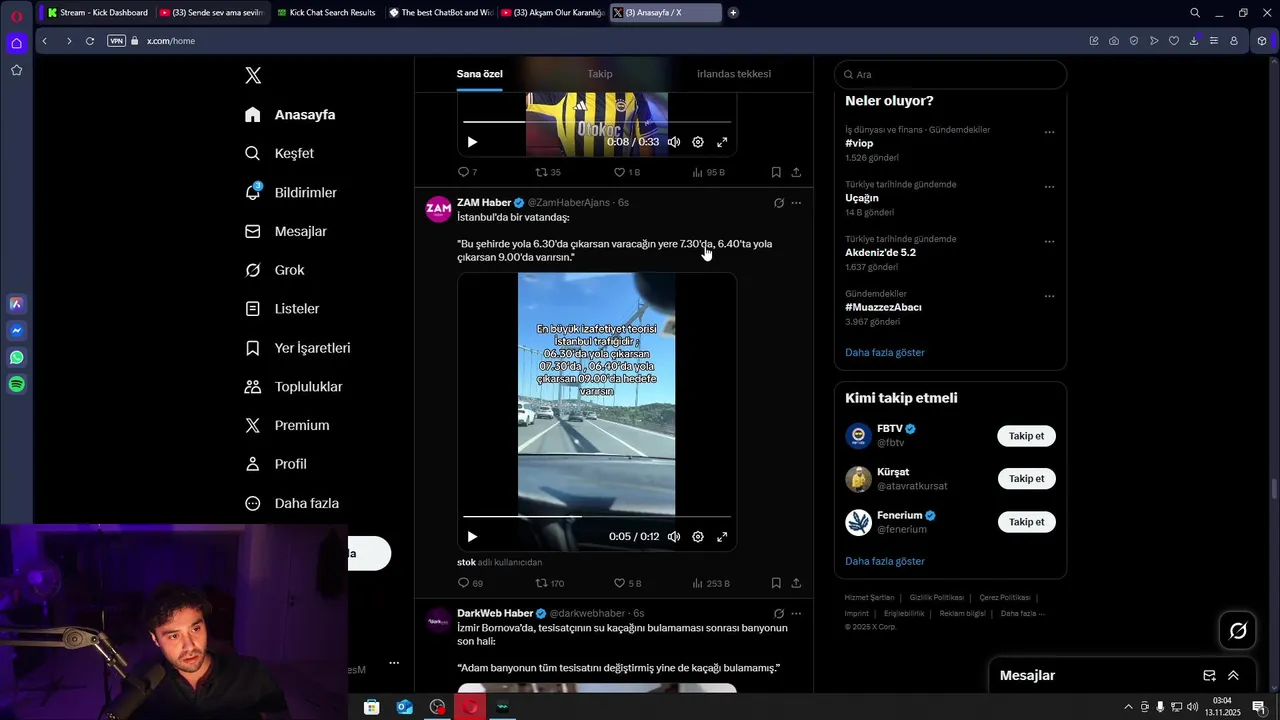The height and width of the screenshot is (720, 1280).
Task: Open #MuazzezAbacı trend options
Action: click(1049, 297)
